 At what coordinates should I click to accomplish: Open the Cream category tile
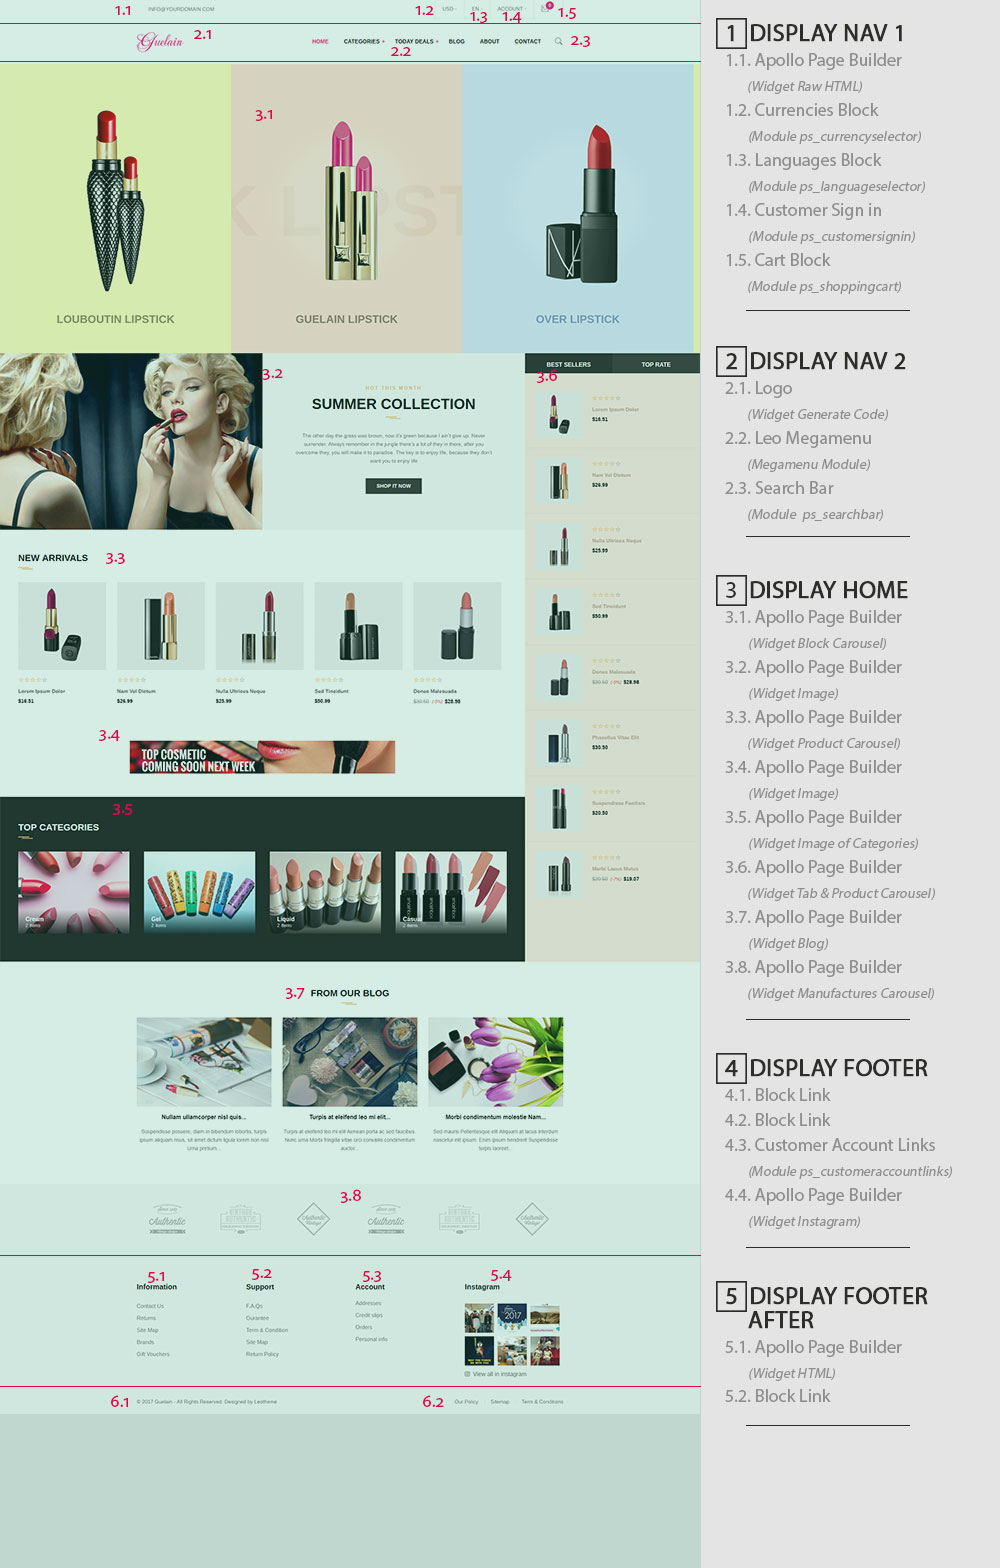click(74, 892)
